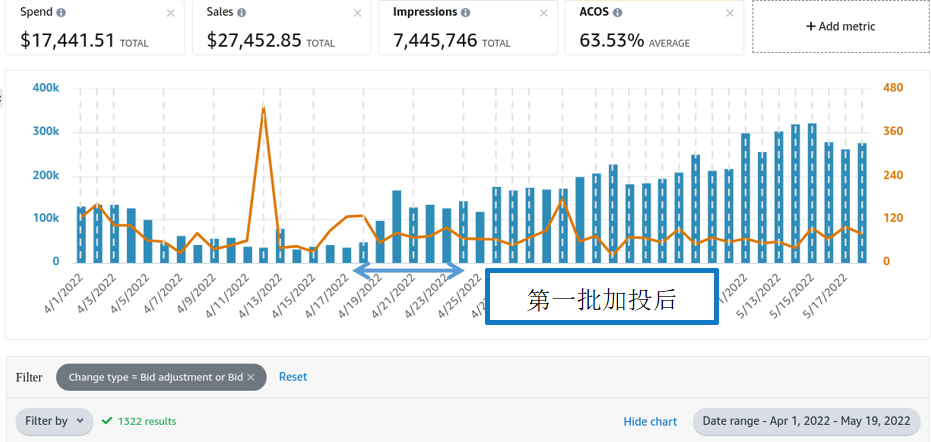Click the 400k left axis label
The image size is (931, 442).
(x=46, y=88)
